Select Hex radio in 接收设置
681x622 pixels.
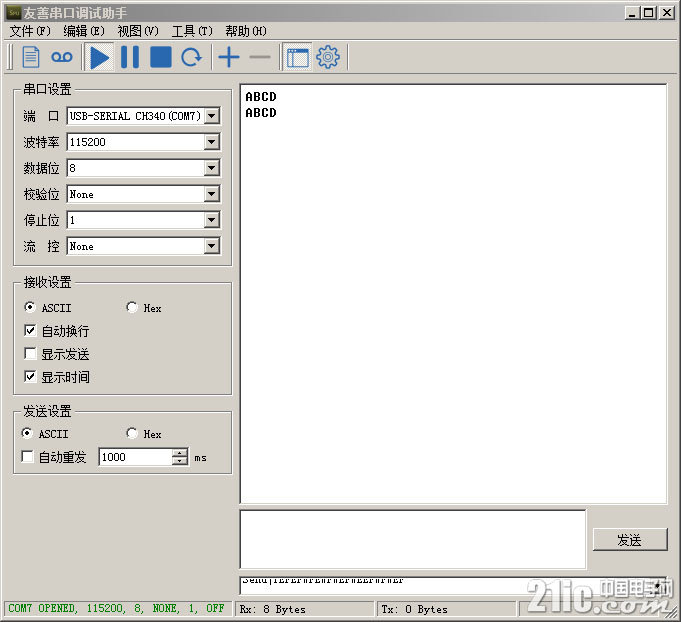pos(132,308)
